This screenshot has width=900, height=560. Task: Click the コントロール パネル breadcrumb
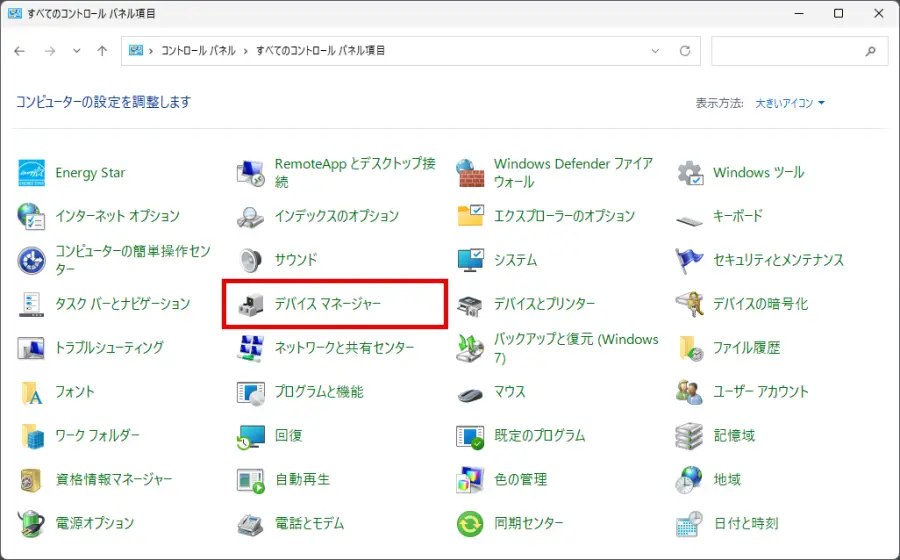point(198,51)
